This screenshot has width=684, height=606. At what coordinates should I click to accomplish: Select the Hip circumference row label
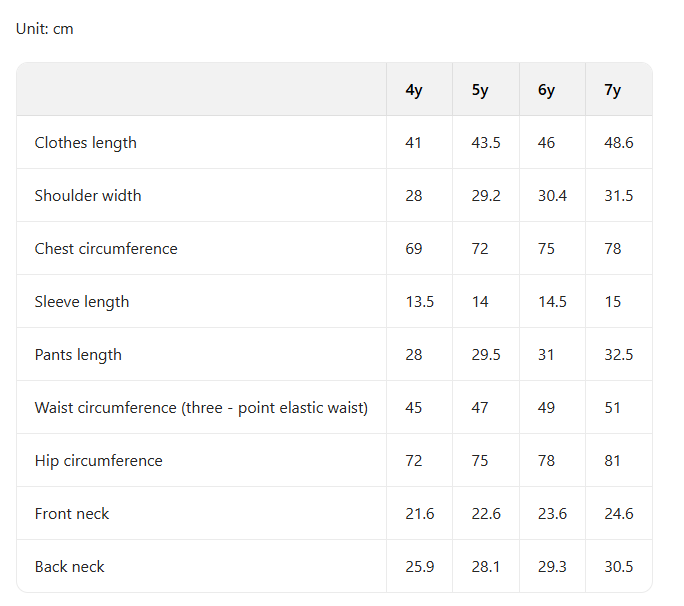[x=99, y=461]
